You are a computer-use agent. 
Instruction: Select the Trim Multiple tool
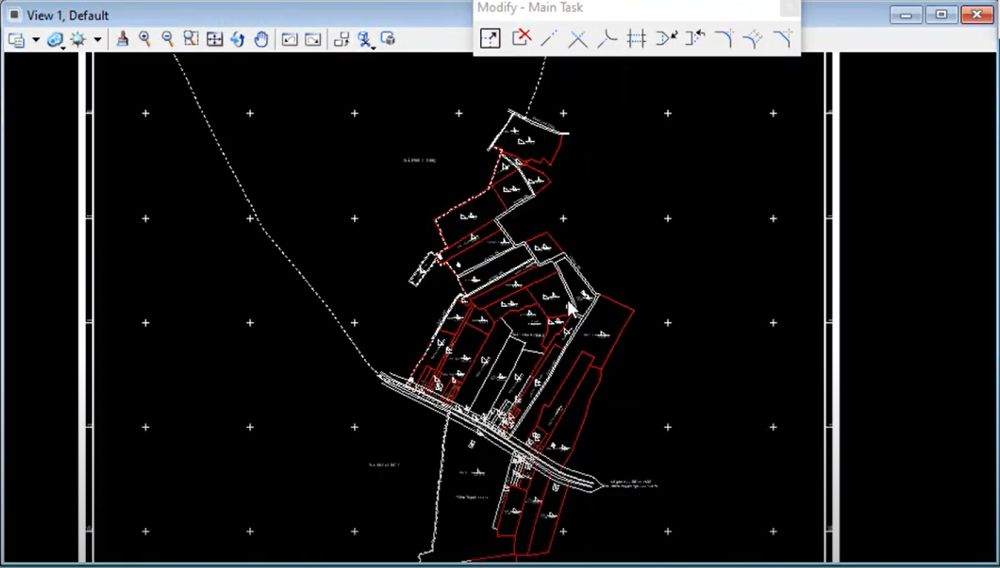pos(636,38)
